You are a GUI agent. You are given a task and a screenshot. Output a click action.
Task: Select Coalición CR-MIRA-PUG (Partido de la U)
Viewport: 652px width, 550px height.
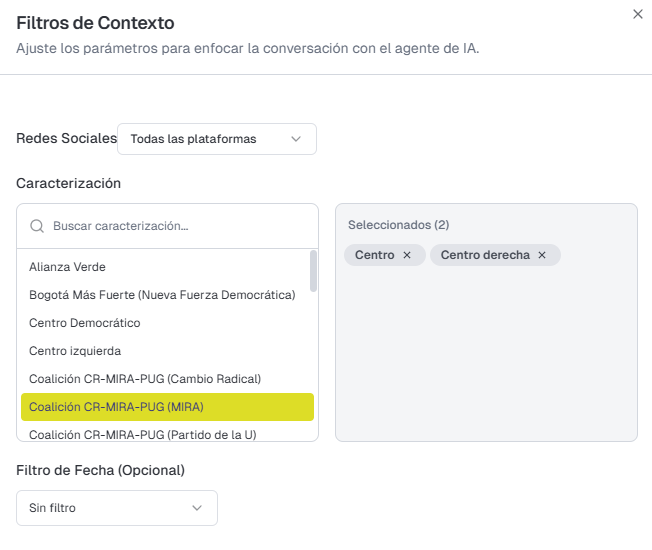tap(142, 434)
